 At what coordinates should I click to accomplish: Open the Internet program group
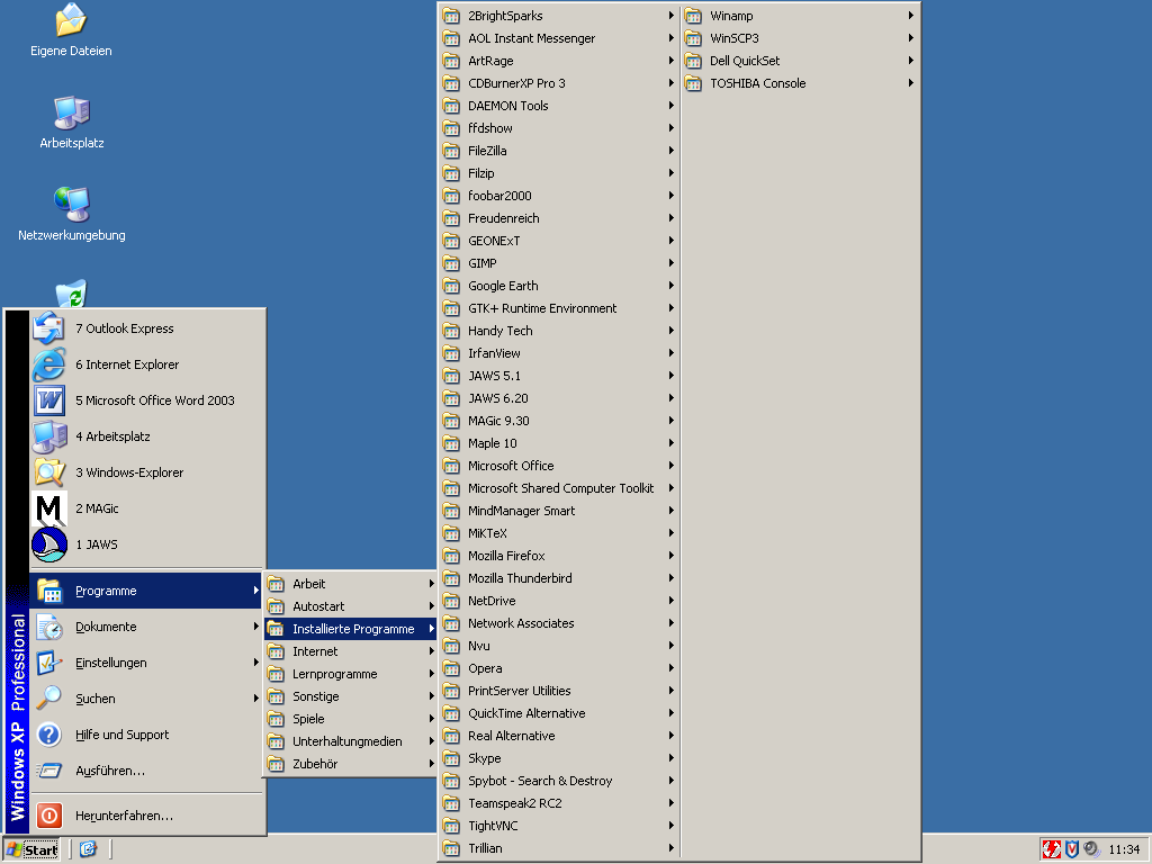point(350,652)
